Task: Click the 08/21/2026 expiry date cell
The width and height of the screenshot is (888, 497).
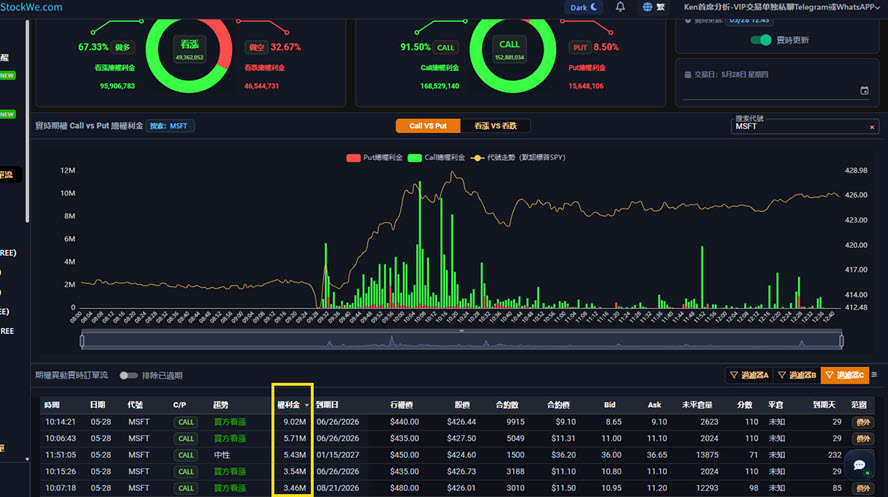Action: point(336,487)
